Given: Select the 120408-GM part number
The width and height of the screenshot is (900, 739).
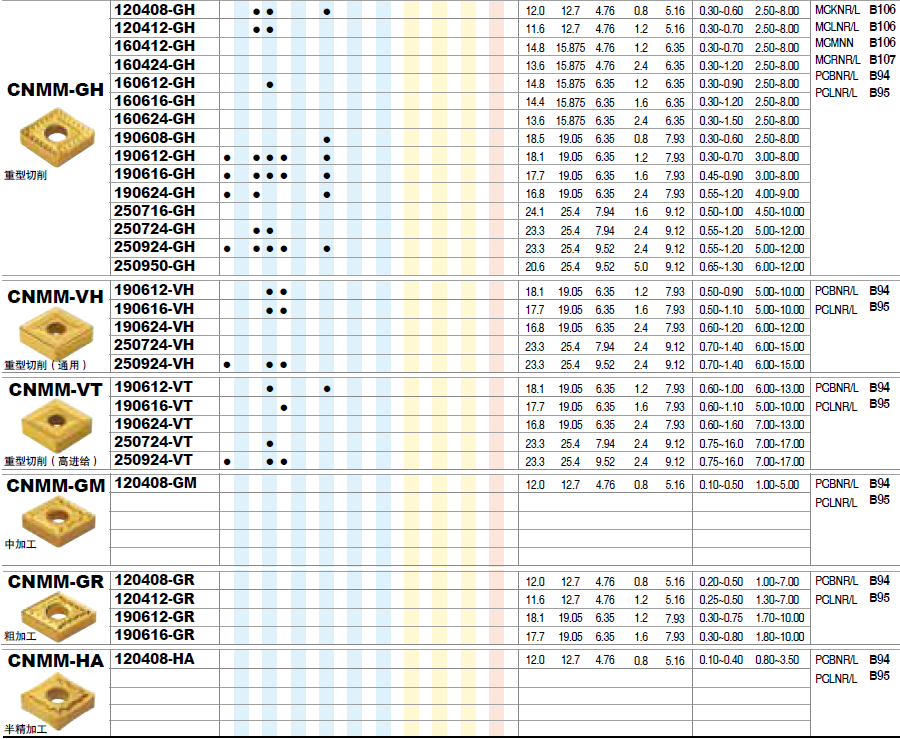Looking at the screenshot, I should coord(156,483).
